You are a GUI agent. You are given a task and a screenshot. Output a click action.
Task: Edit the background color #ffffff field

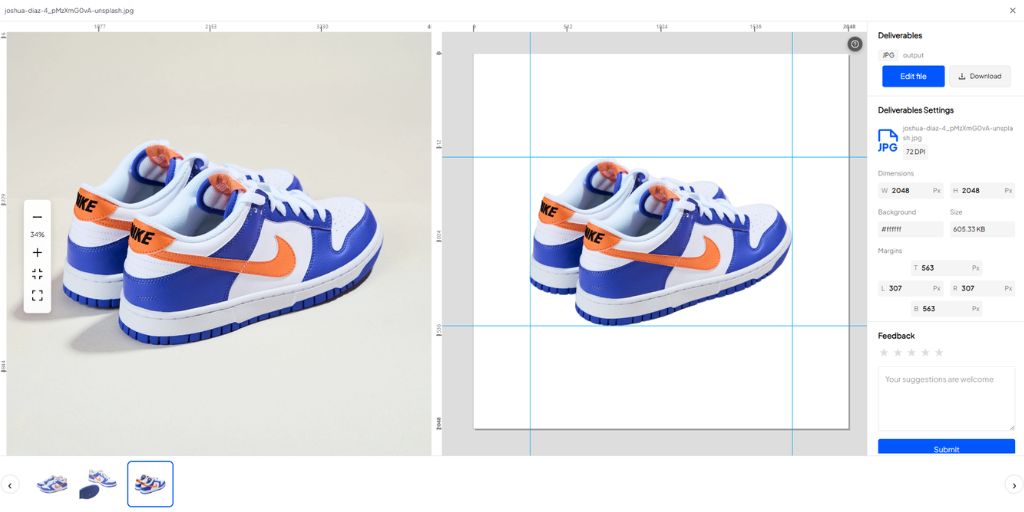(911, 229)
